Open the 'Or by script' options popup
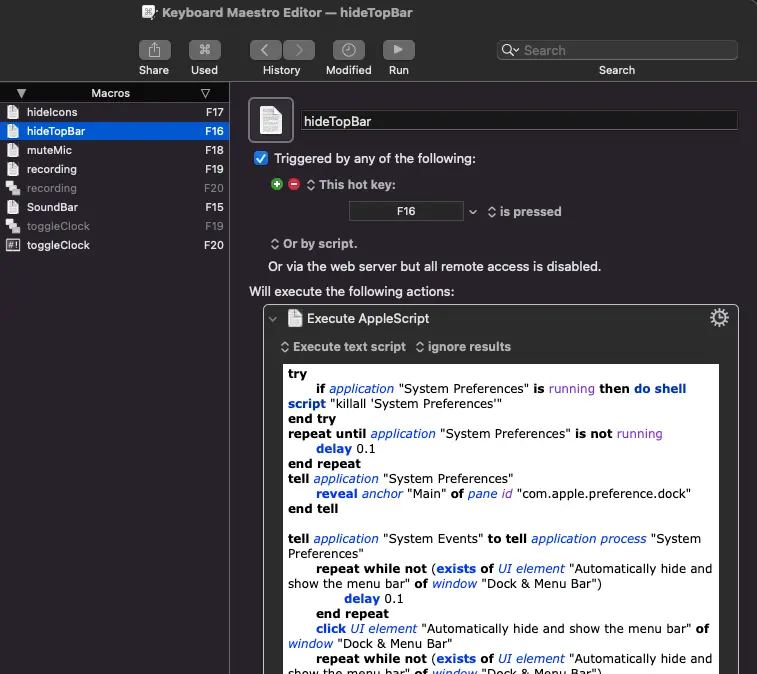757x674 pixels. click(314, 244)
